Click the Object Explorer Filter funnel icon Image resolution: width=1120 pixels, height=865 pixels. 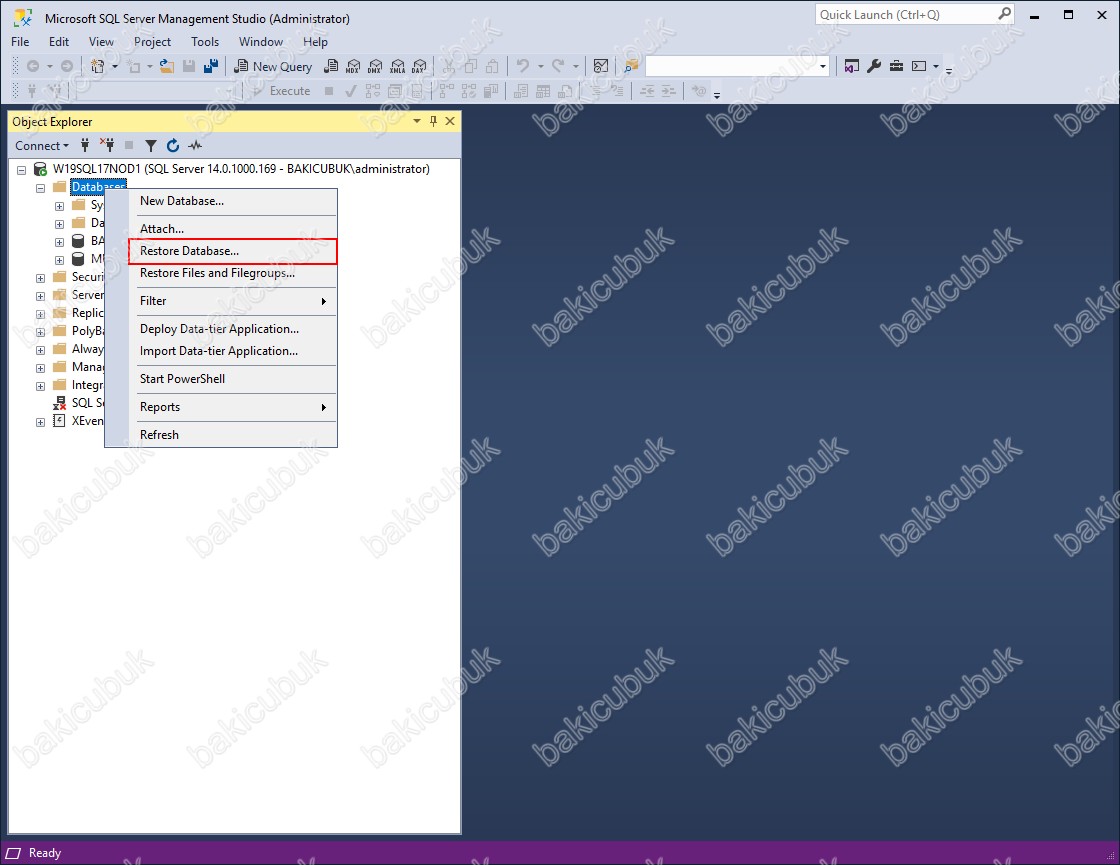click(151, 146)
